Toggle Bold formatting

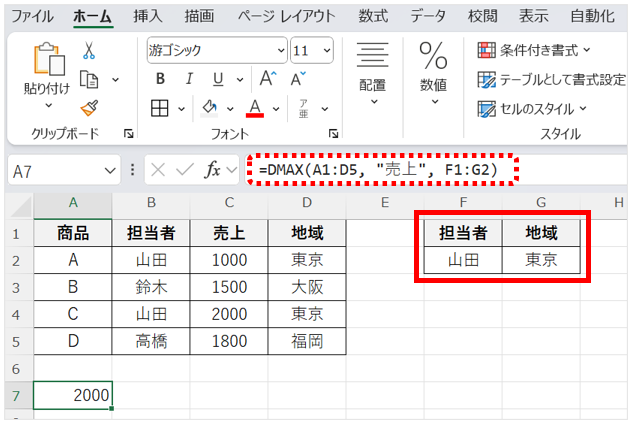[x=160, y=79]
